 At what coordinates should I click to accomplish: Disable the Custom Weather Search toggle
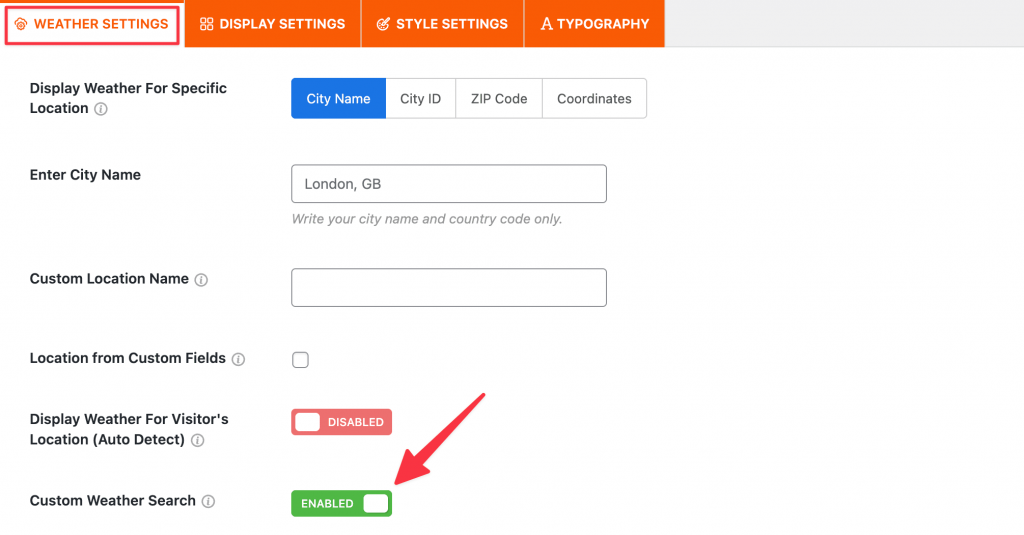point(342,504)
